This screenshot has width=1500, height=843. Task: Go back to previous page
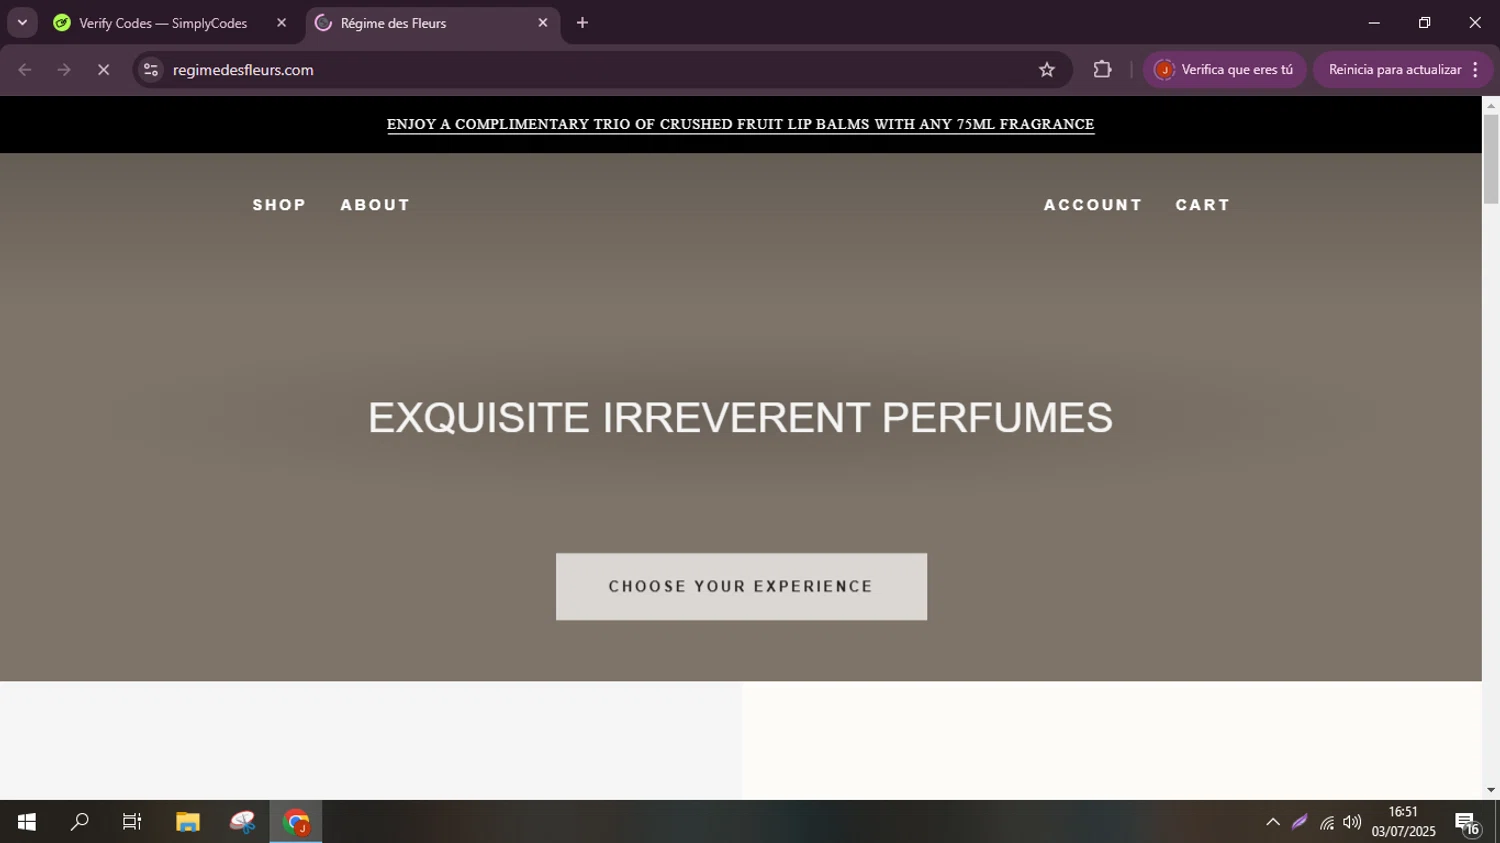tap(25, 70)
